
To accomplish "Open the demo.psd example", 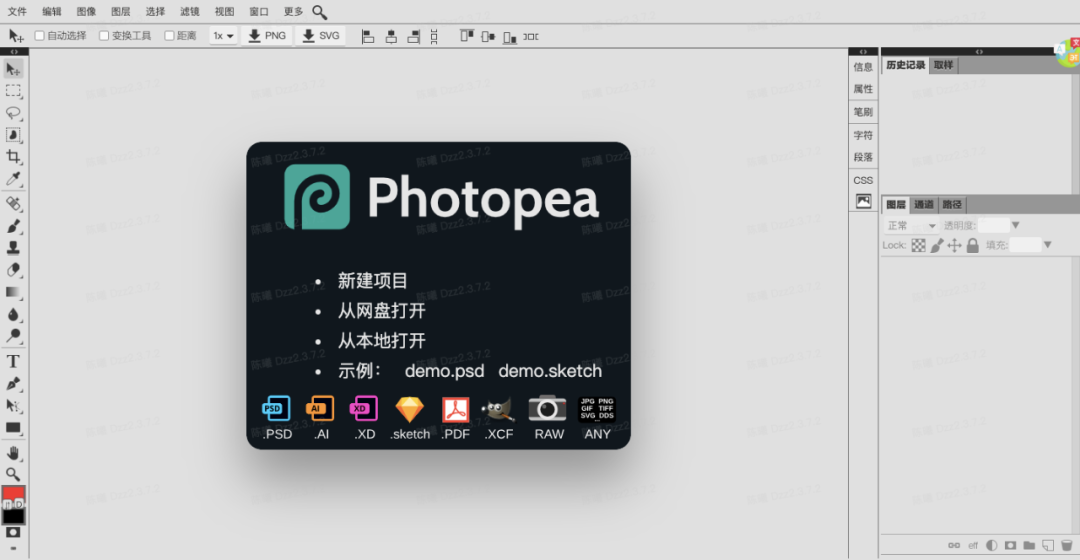I will point(444,371).
